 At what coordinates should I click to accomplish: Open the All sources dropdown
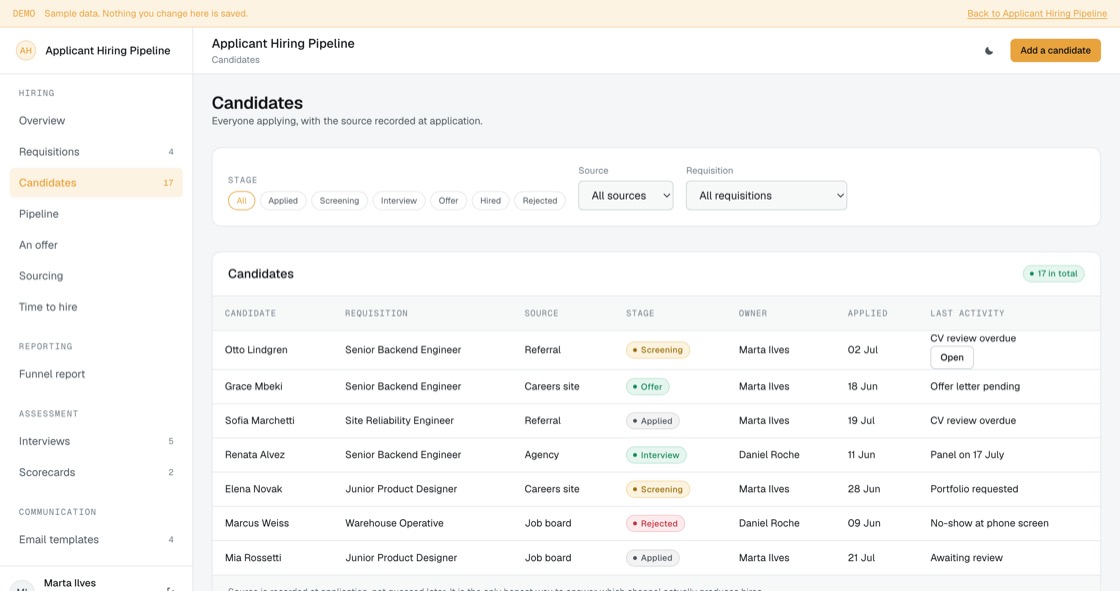[626, 196]
